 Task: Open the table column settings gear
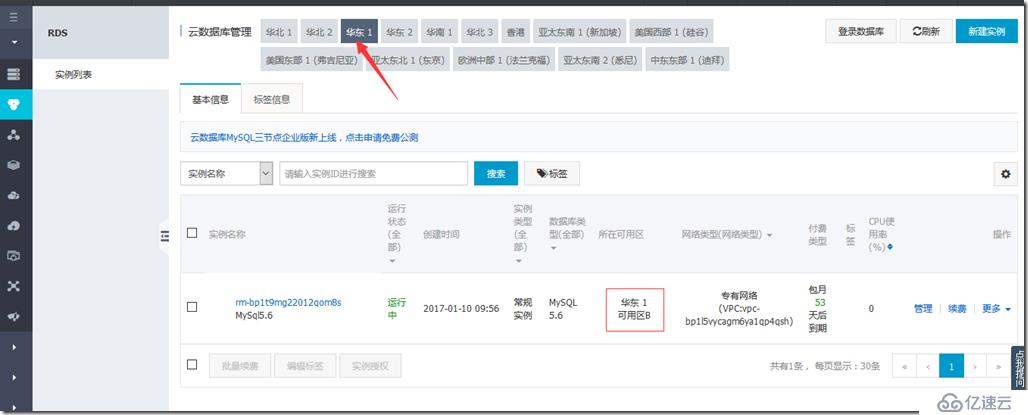[1005, 174]
